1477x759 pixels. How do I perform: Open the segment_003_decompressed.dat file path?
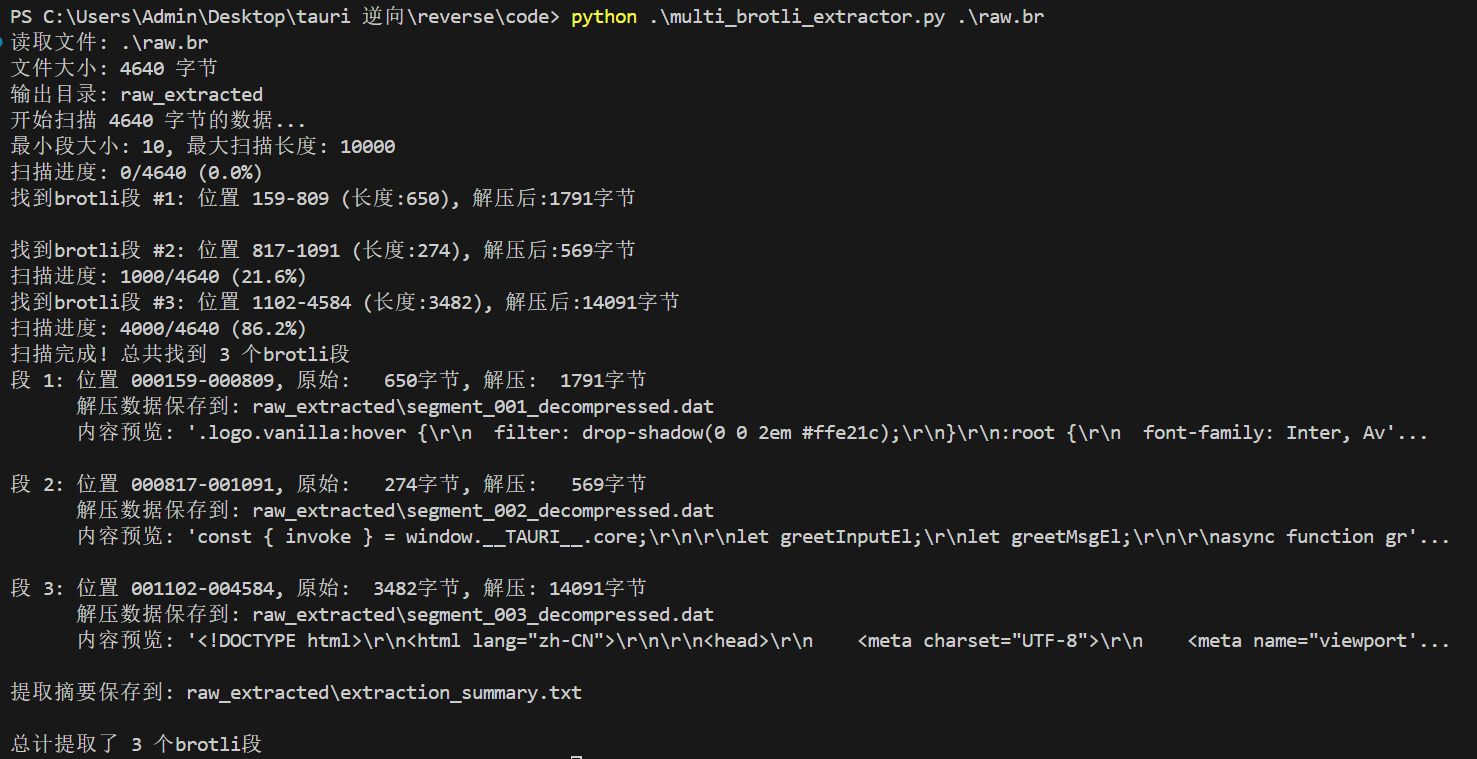(x=483, y=615)
